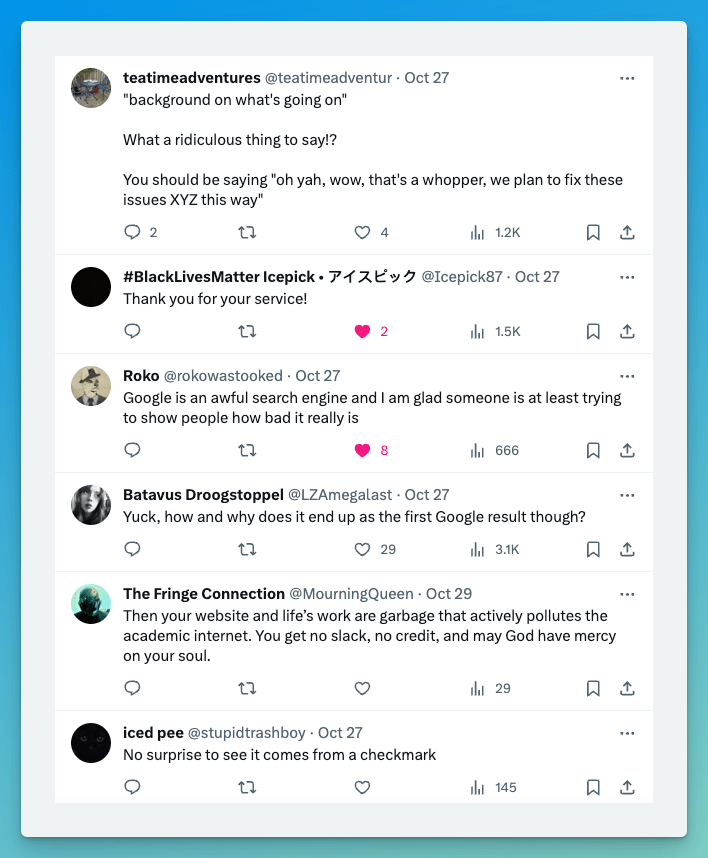Screen dimensions: 708x858
Task: Bookmark Batavus Droogstoppel's tweet
Action: tap(593, 549)
